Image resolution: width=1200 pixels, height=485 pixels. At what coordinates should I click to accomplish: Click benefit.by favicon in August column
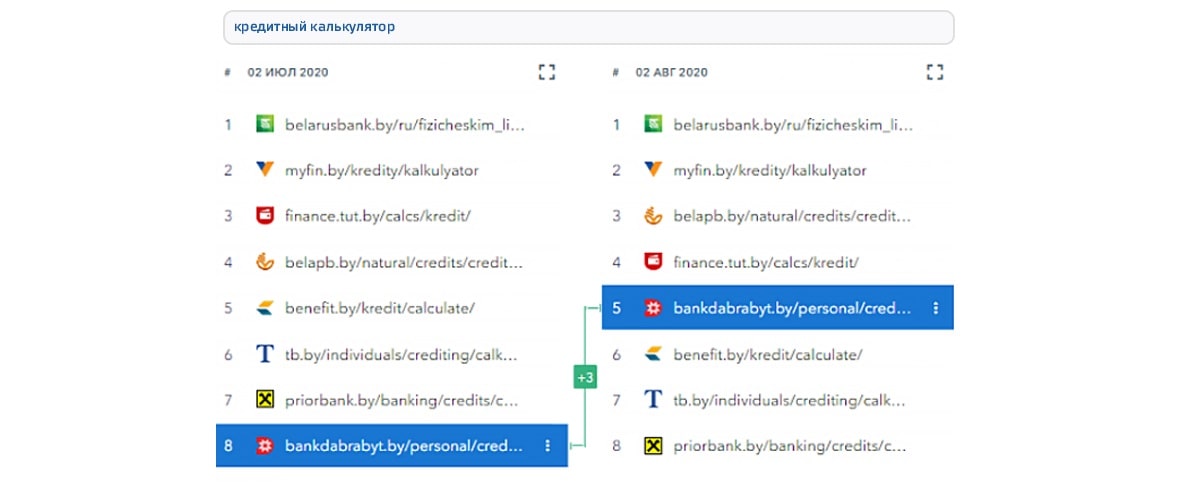(x=653, y=354)
